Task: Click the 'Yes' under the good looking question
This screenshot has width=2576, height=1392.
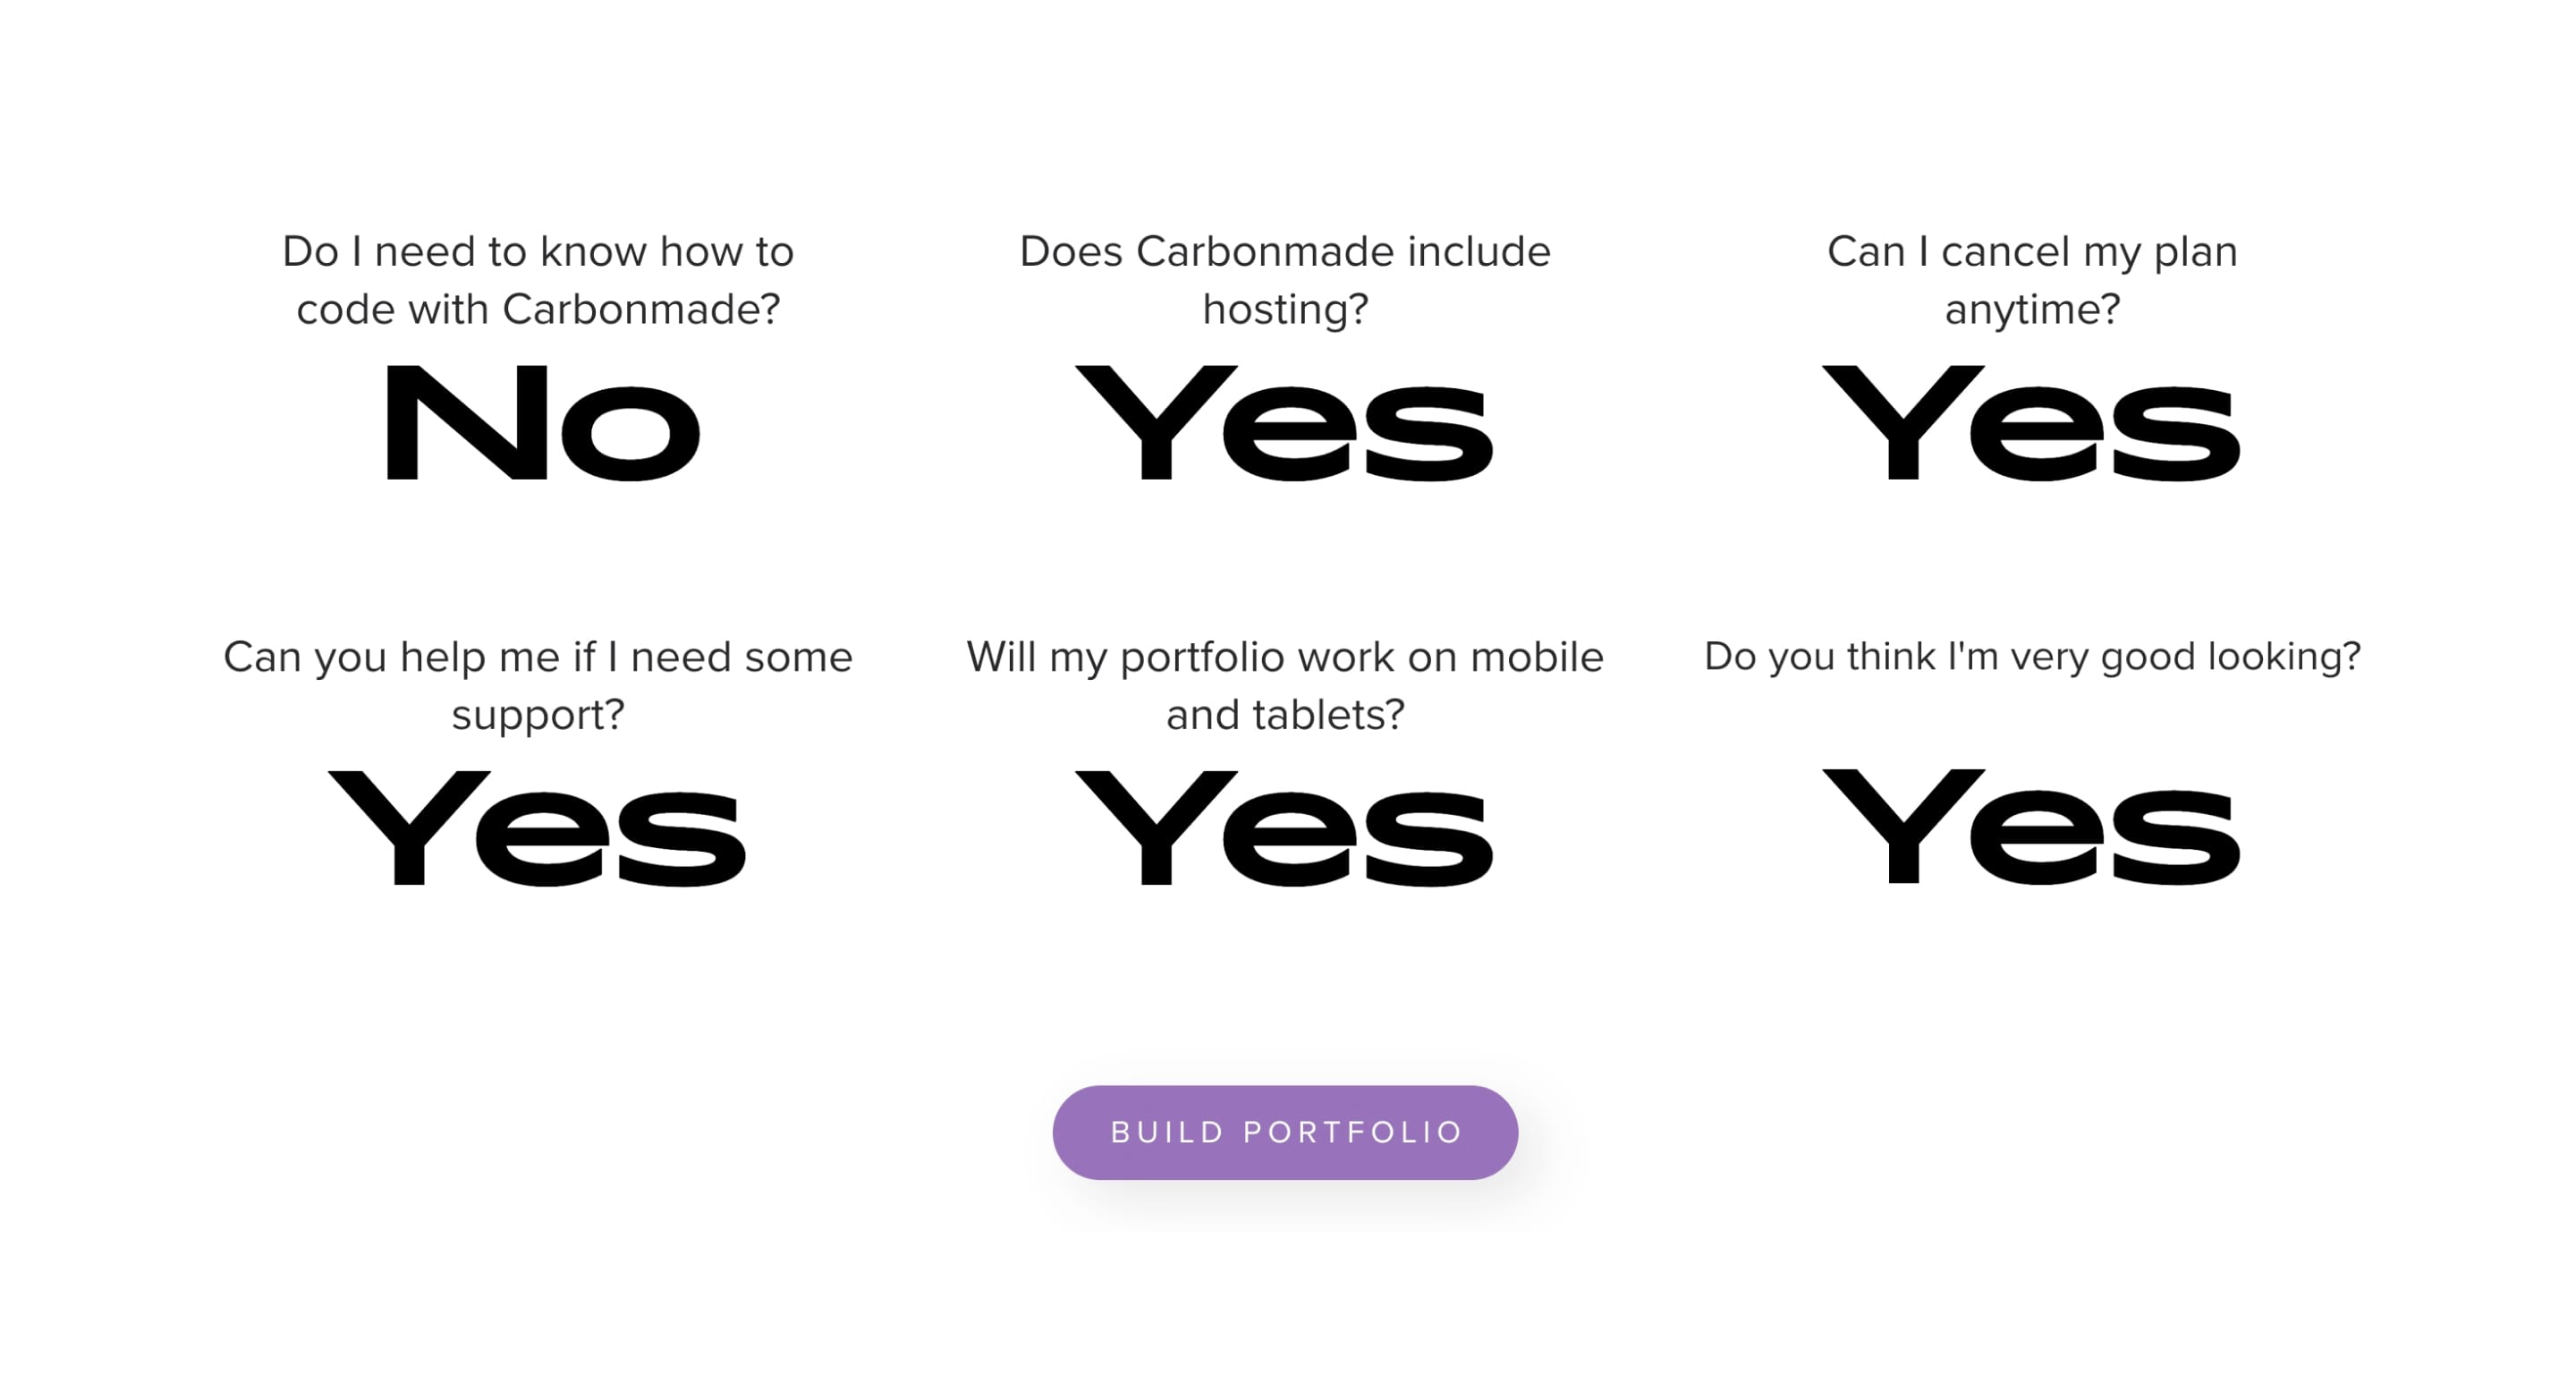Action: click(2032, 828)
